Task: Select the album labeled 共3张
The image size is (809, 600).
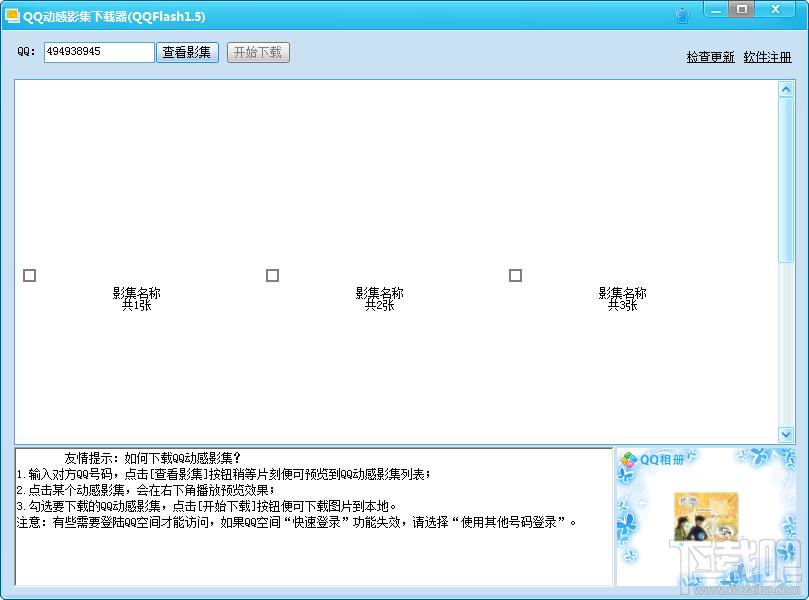Action: click(x=622, y=299)
